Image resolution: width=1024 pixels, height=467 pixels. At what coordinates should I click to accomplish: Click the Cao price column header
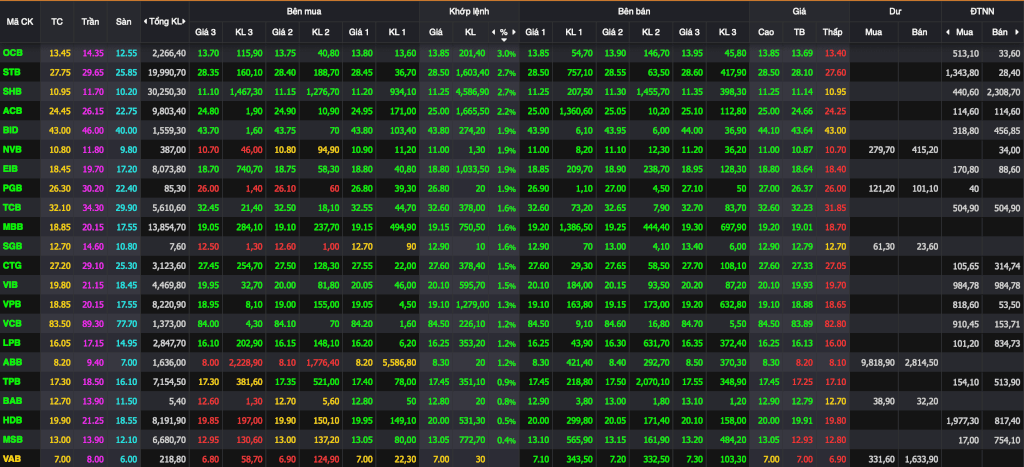click(766, 31)
